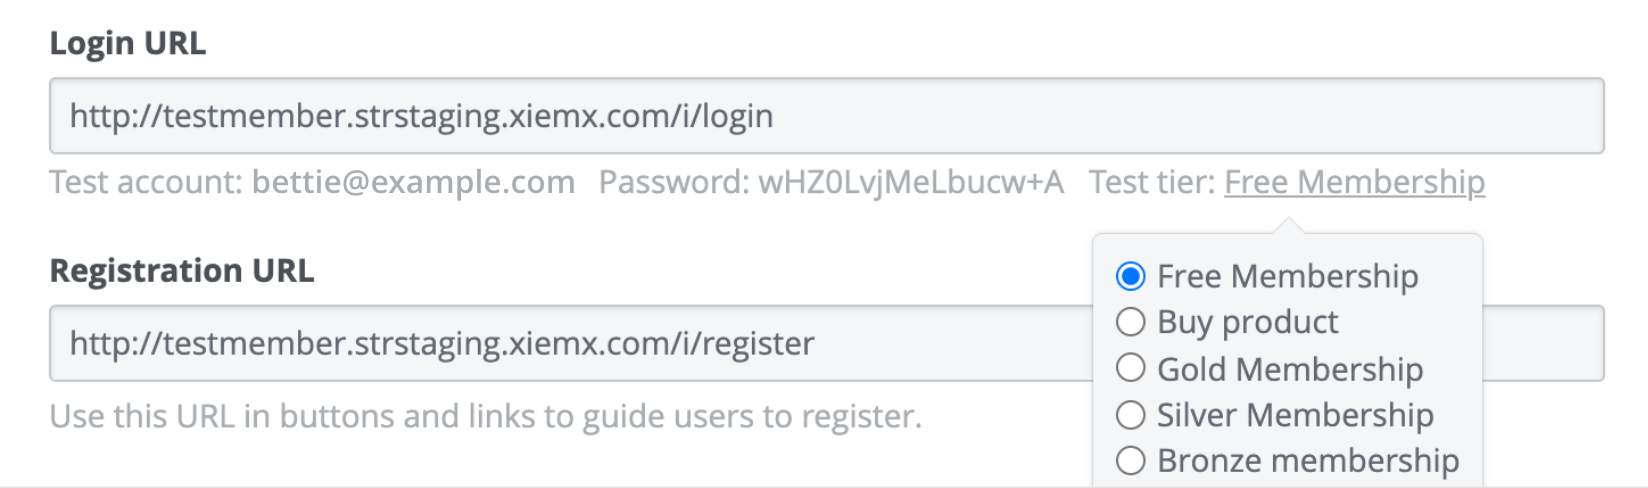Click the Silver Membership label text
Viewport: 1648px width, 488px height.
click(1295, 415)
